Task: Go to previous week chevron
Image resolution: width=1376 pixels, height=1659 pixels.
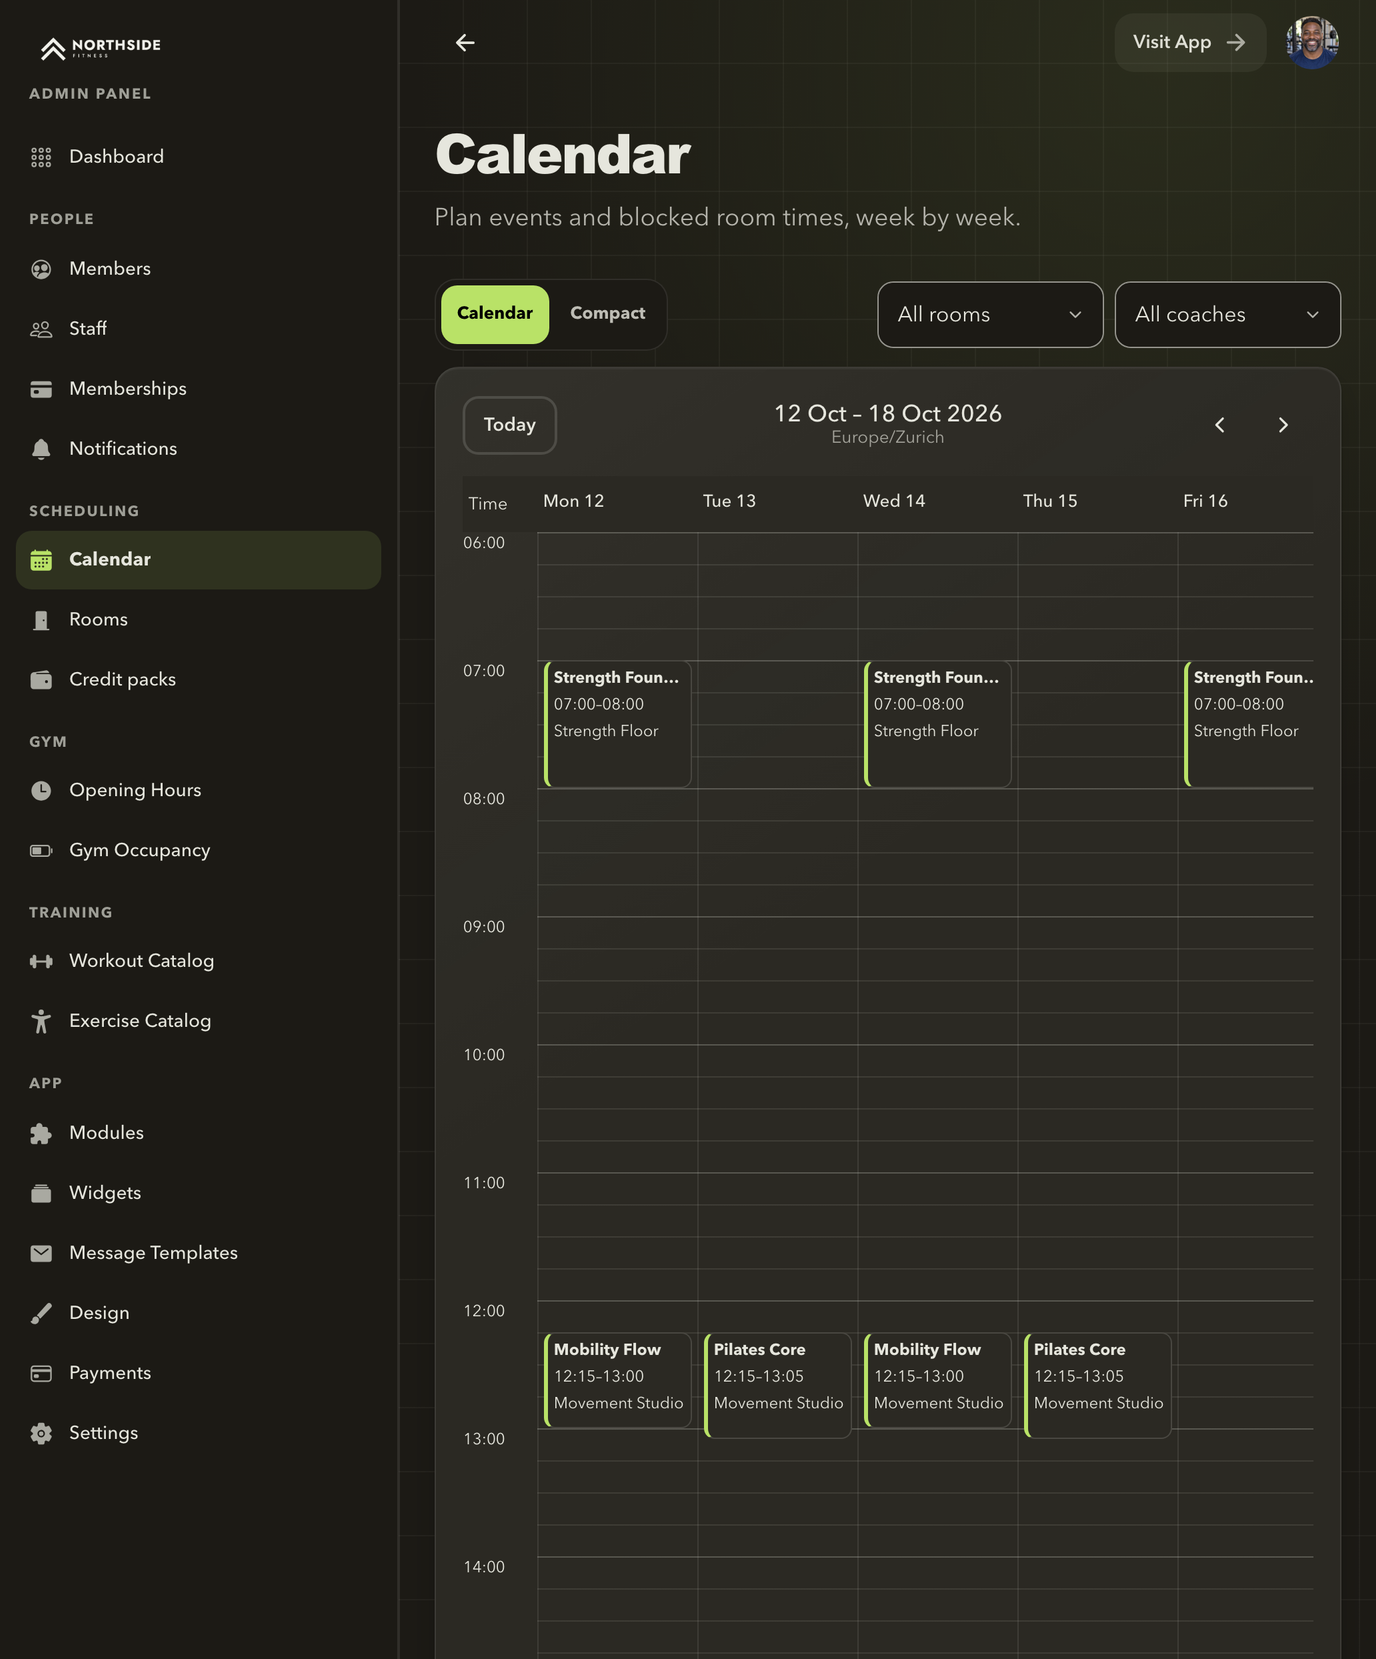Action: click(x=1219, y=425)
